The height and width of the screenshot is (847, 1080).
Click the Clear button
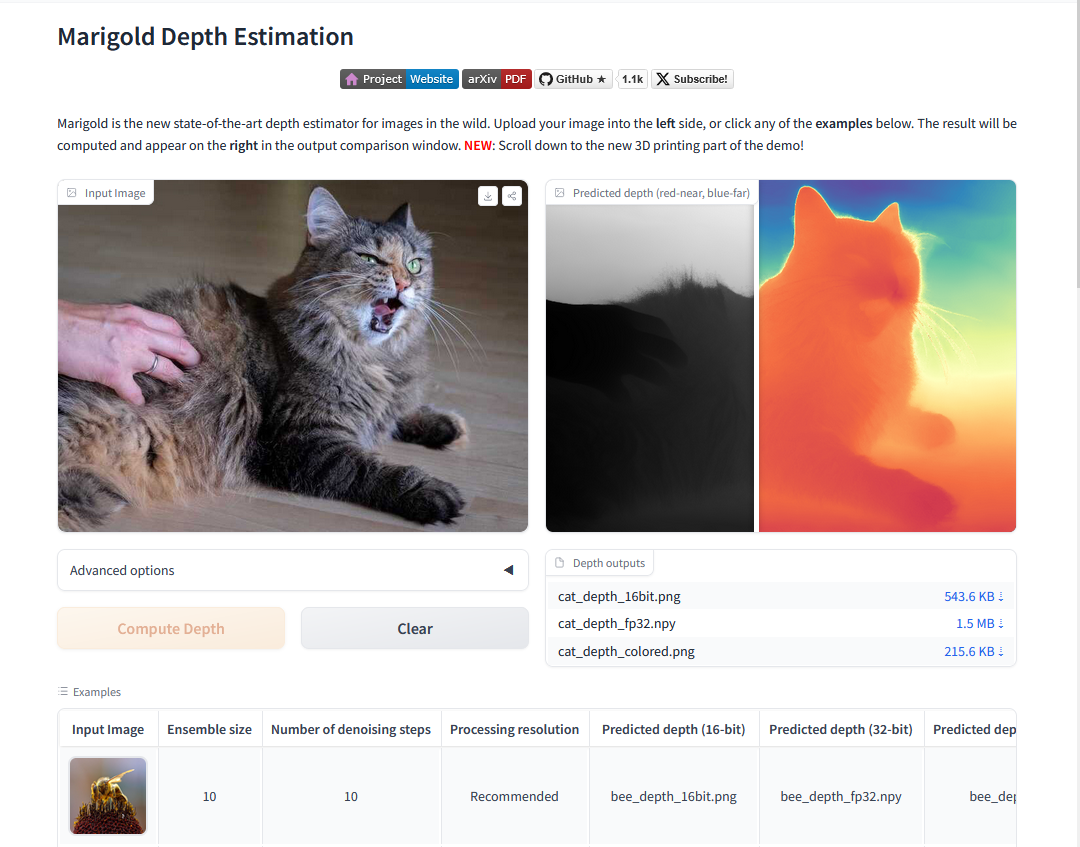(415, 628)
